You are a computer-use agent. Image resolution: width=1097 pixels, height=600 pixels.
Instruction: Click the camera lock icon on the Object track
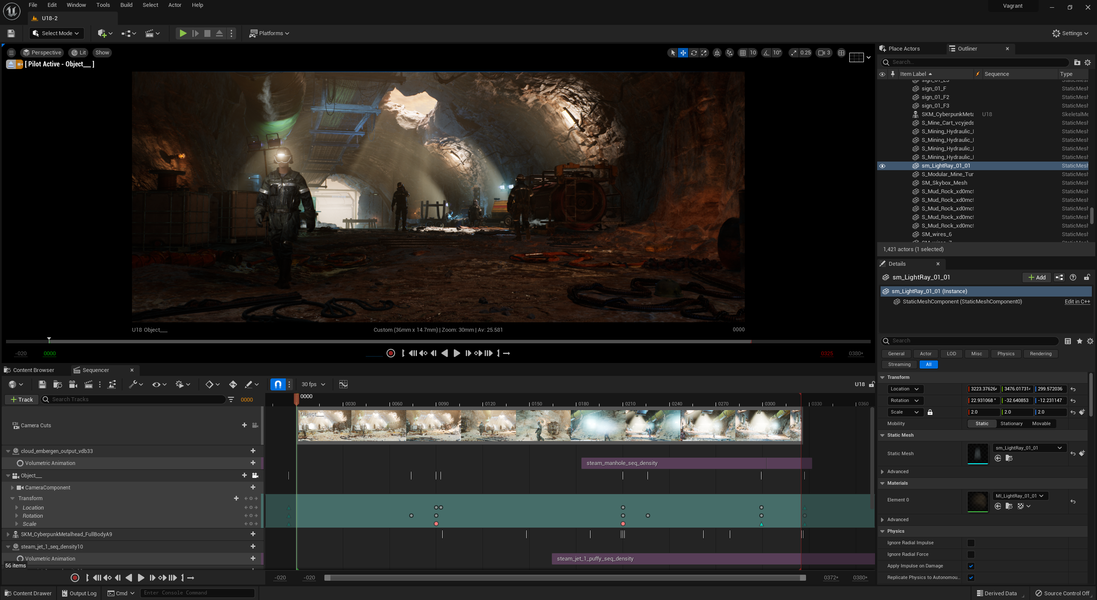(x=255, y=476)
